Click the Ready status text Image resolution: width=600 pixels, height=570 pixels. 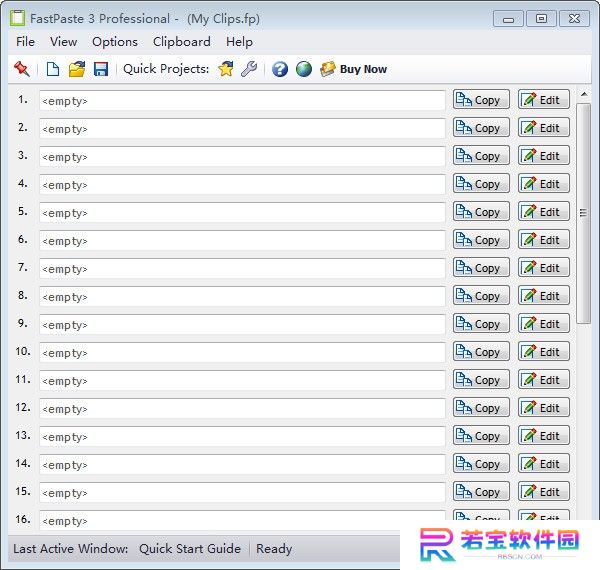[x=274, y=549]
